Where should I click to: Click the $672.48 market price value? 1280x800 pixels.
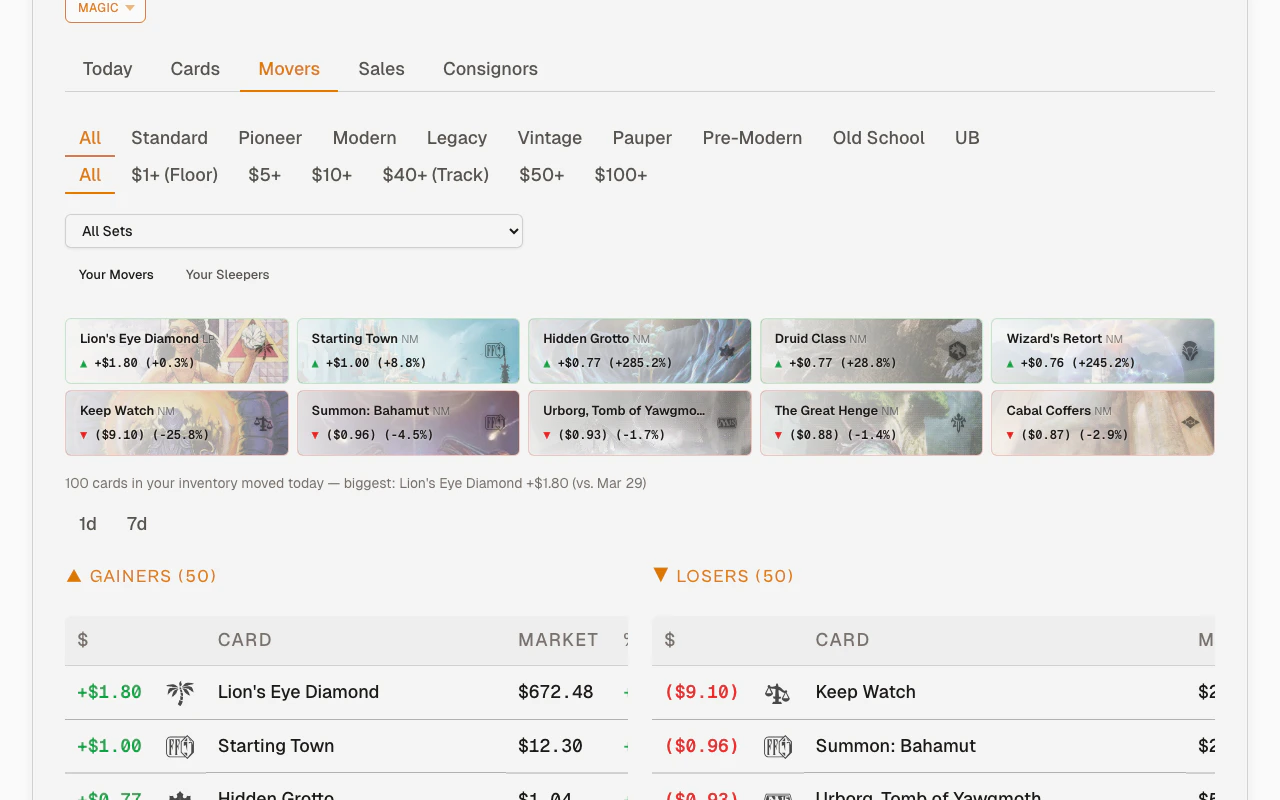click(x=556, y=692)
